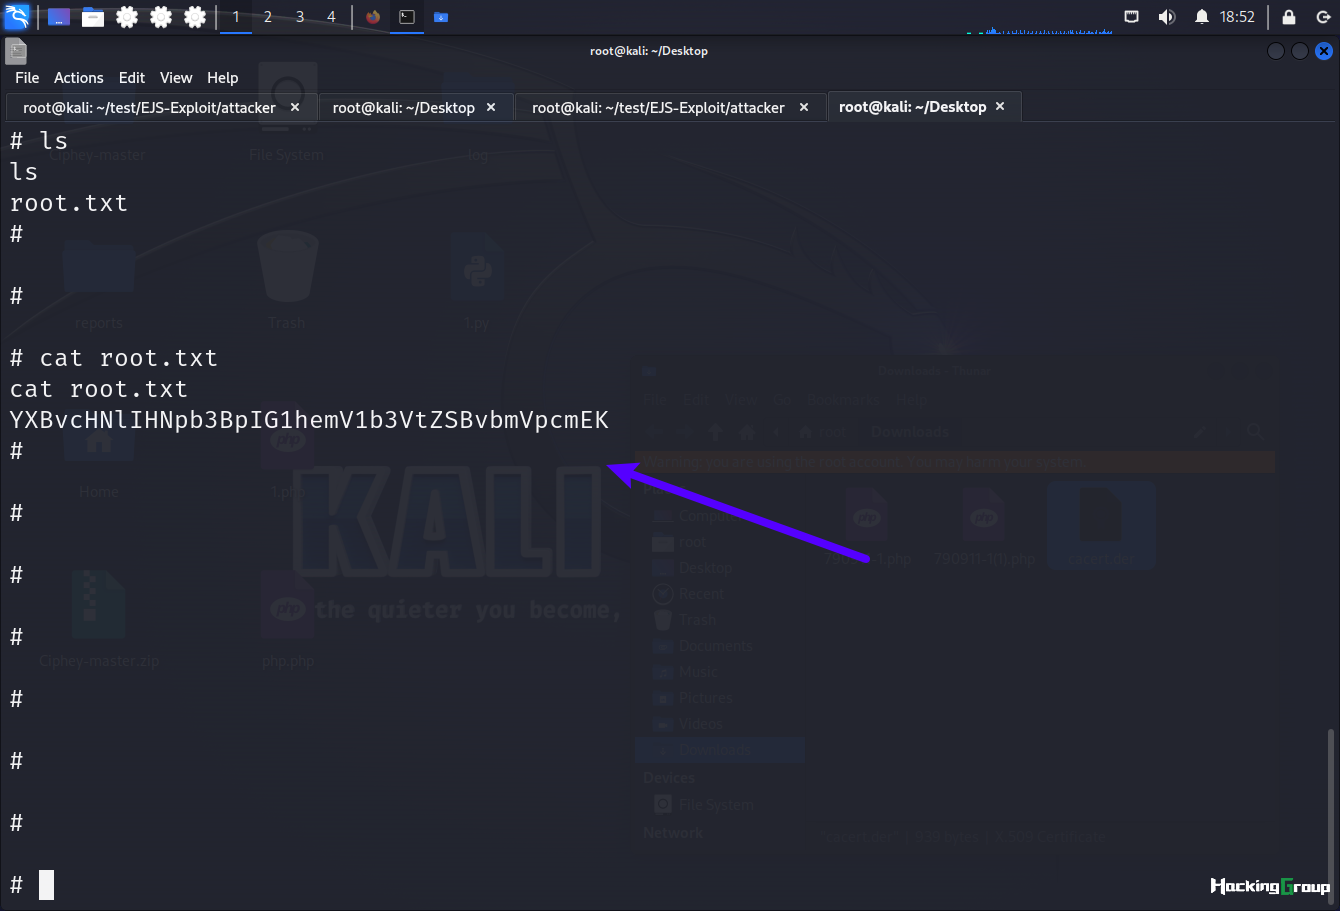Open the View menu
The height and width of the screenshot is (911, 1340).
(176, 78)
